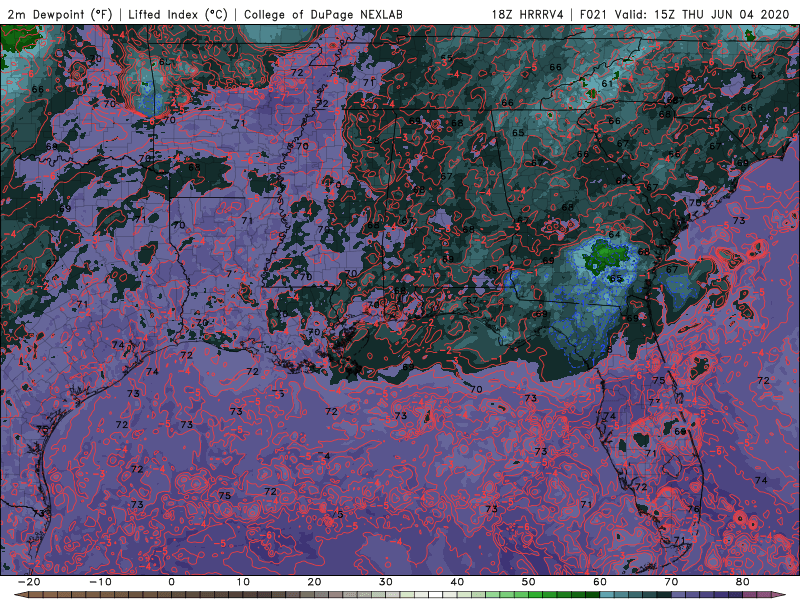This screenshot has height=600, width=800.
Task: Click the "College of DuPage NEXLAB" text
Action: pos(323,14)
